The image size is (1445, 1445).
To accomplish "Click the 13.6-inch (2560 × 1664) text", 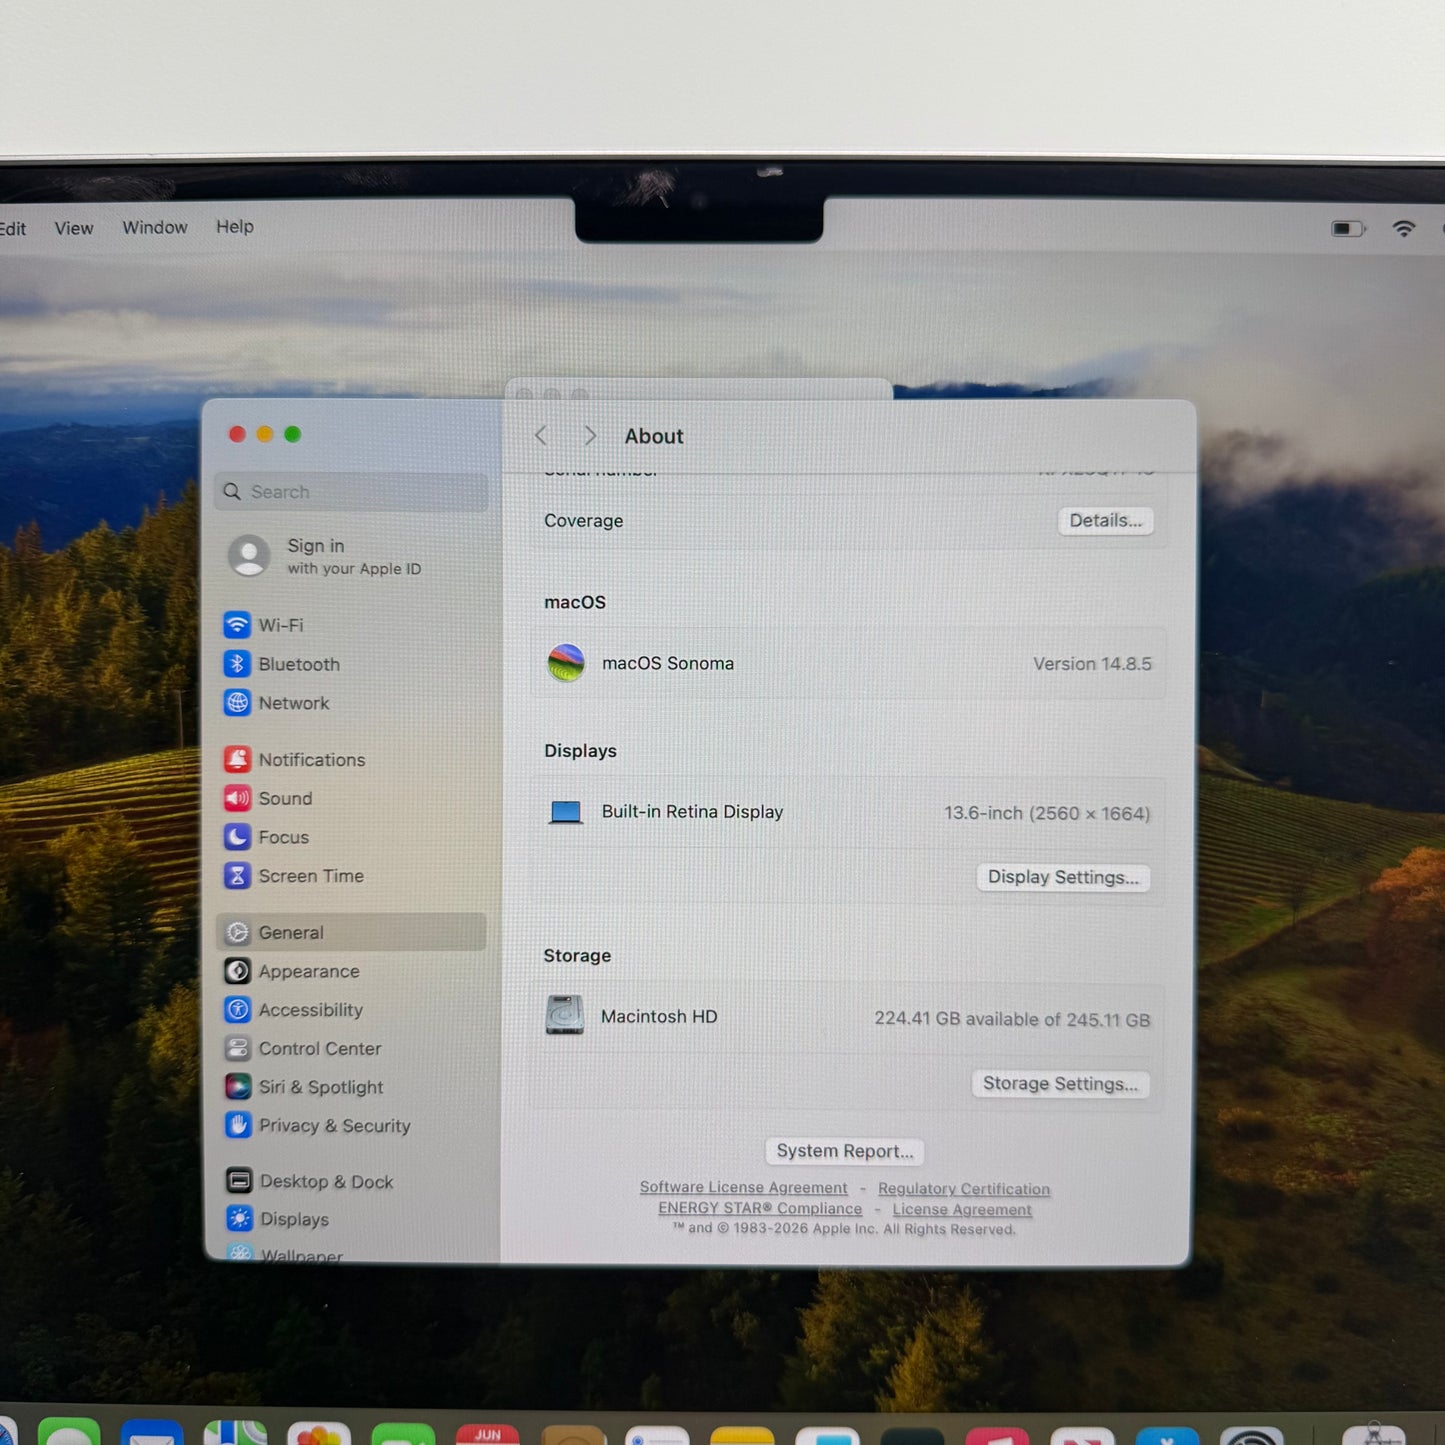I will click(1047, 813).
